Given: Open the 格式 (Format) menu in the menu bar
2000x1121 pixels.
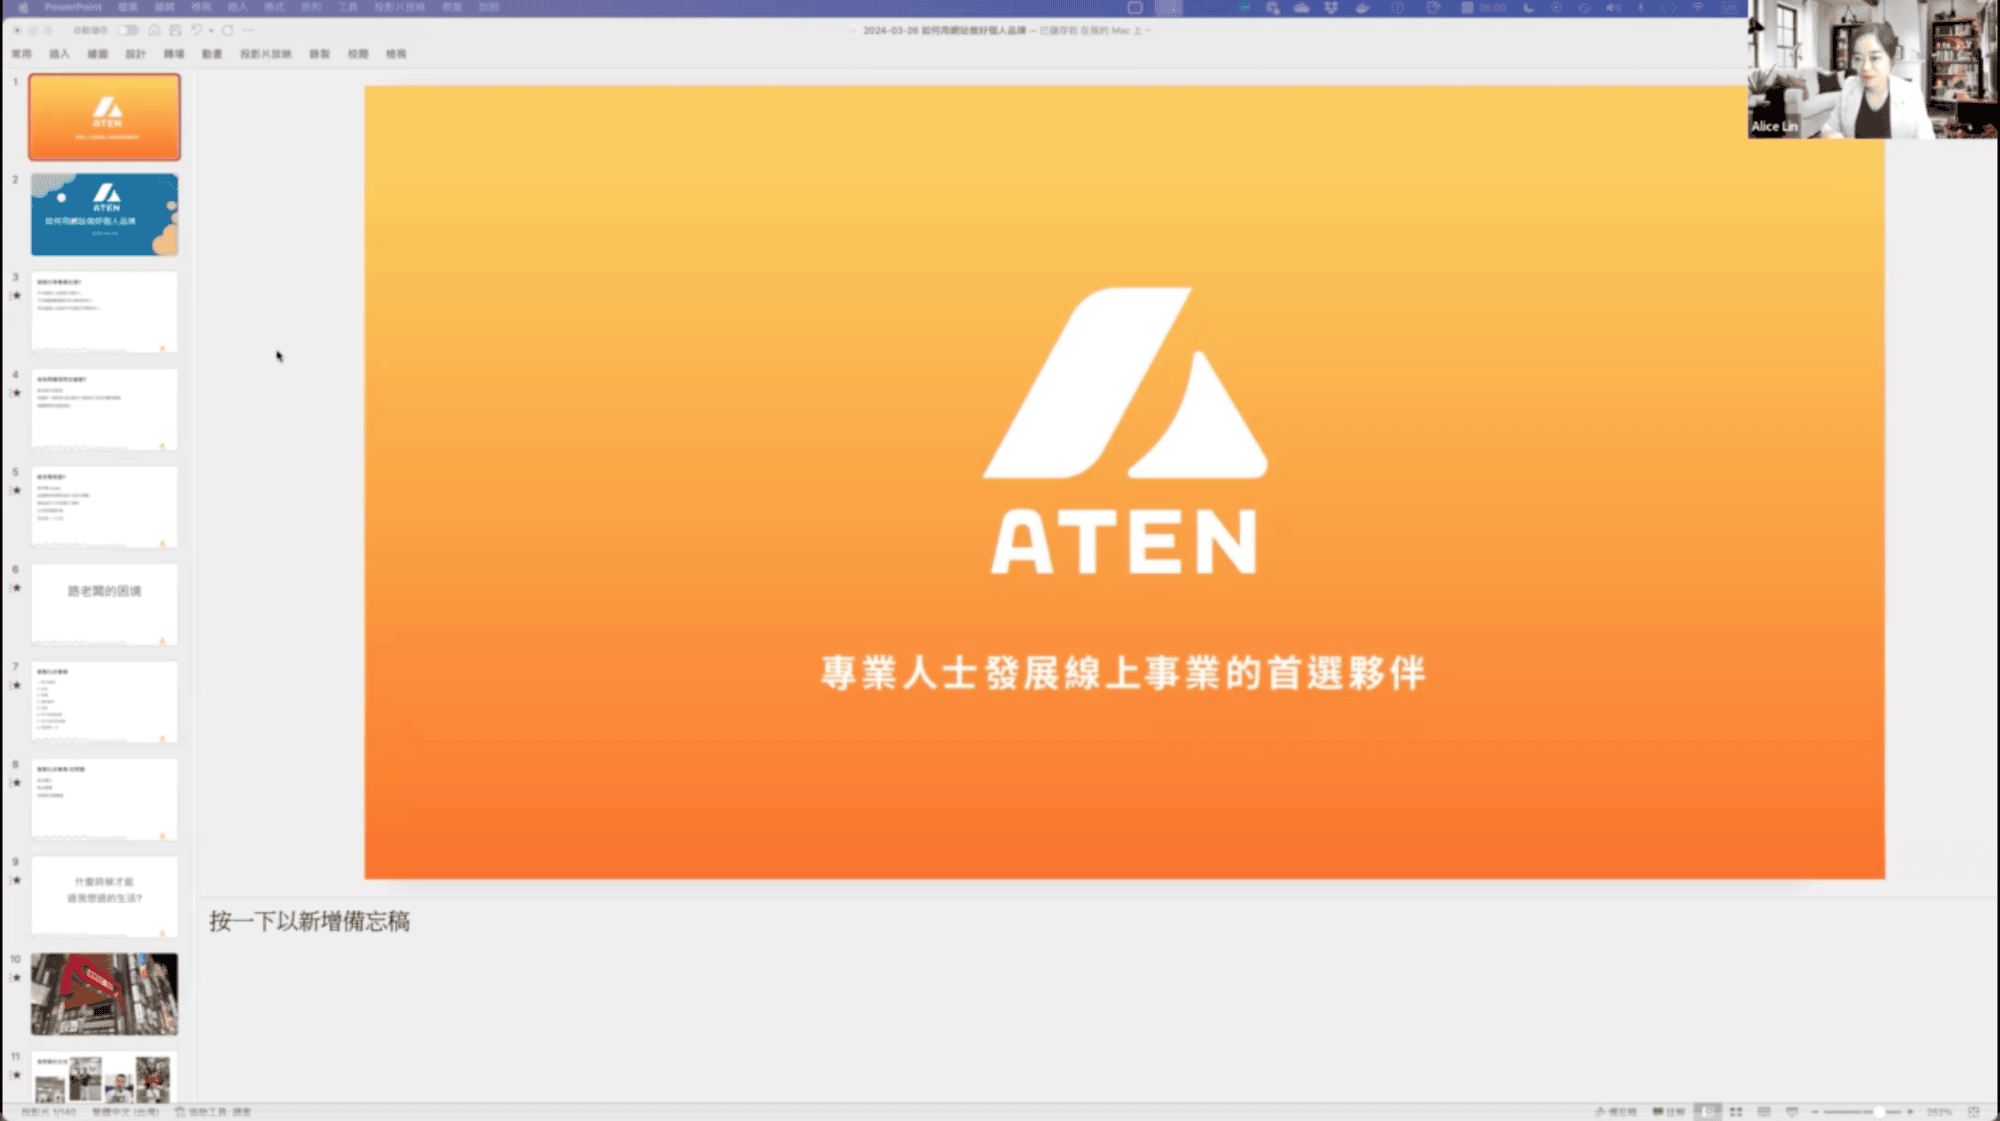Looking at the screenshot, I should (x=274, y=7).
